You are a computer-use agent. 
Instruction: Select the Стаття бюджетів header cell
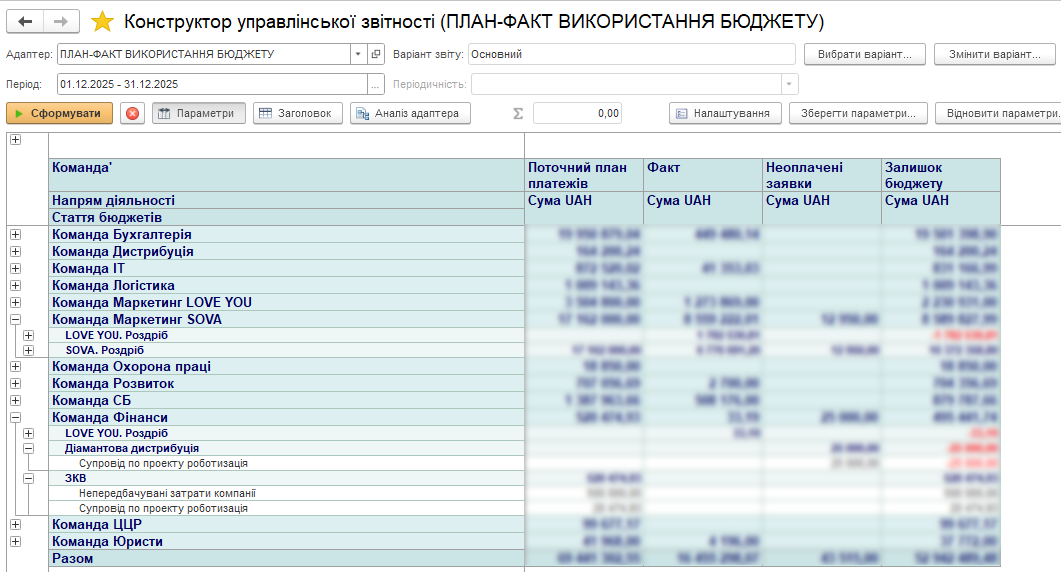point(287,217)
